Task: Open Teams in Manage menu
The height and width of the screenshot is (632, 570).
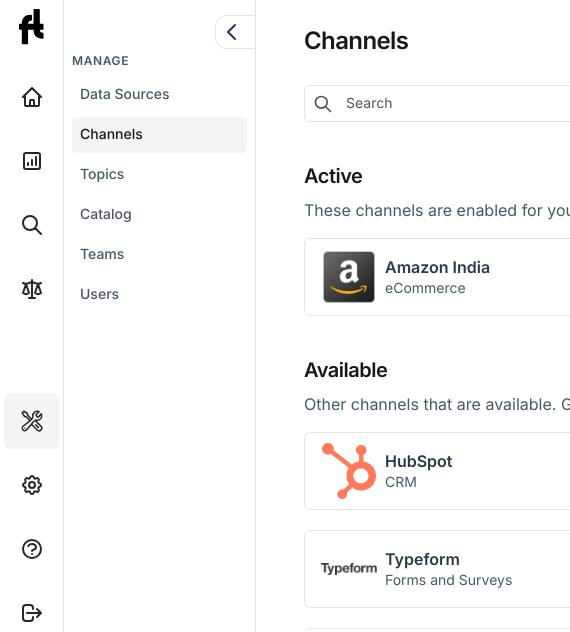Action: coord(159,254)
